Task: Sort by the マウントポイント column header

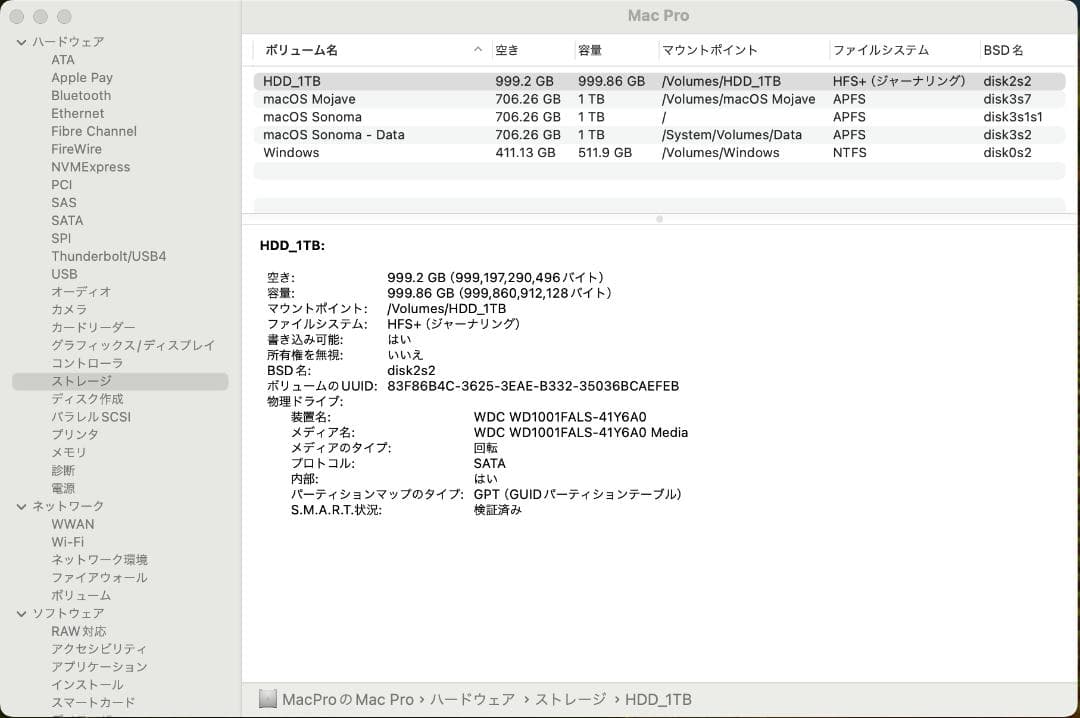Action: (709, 50)
